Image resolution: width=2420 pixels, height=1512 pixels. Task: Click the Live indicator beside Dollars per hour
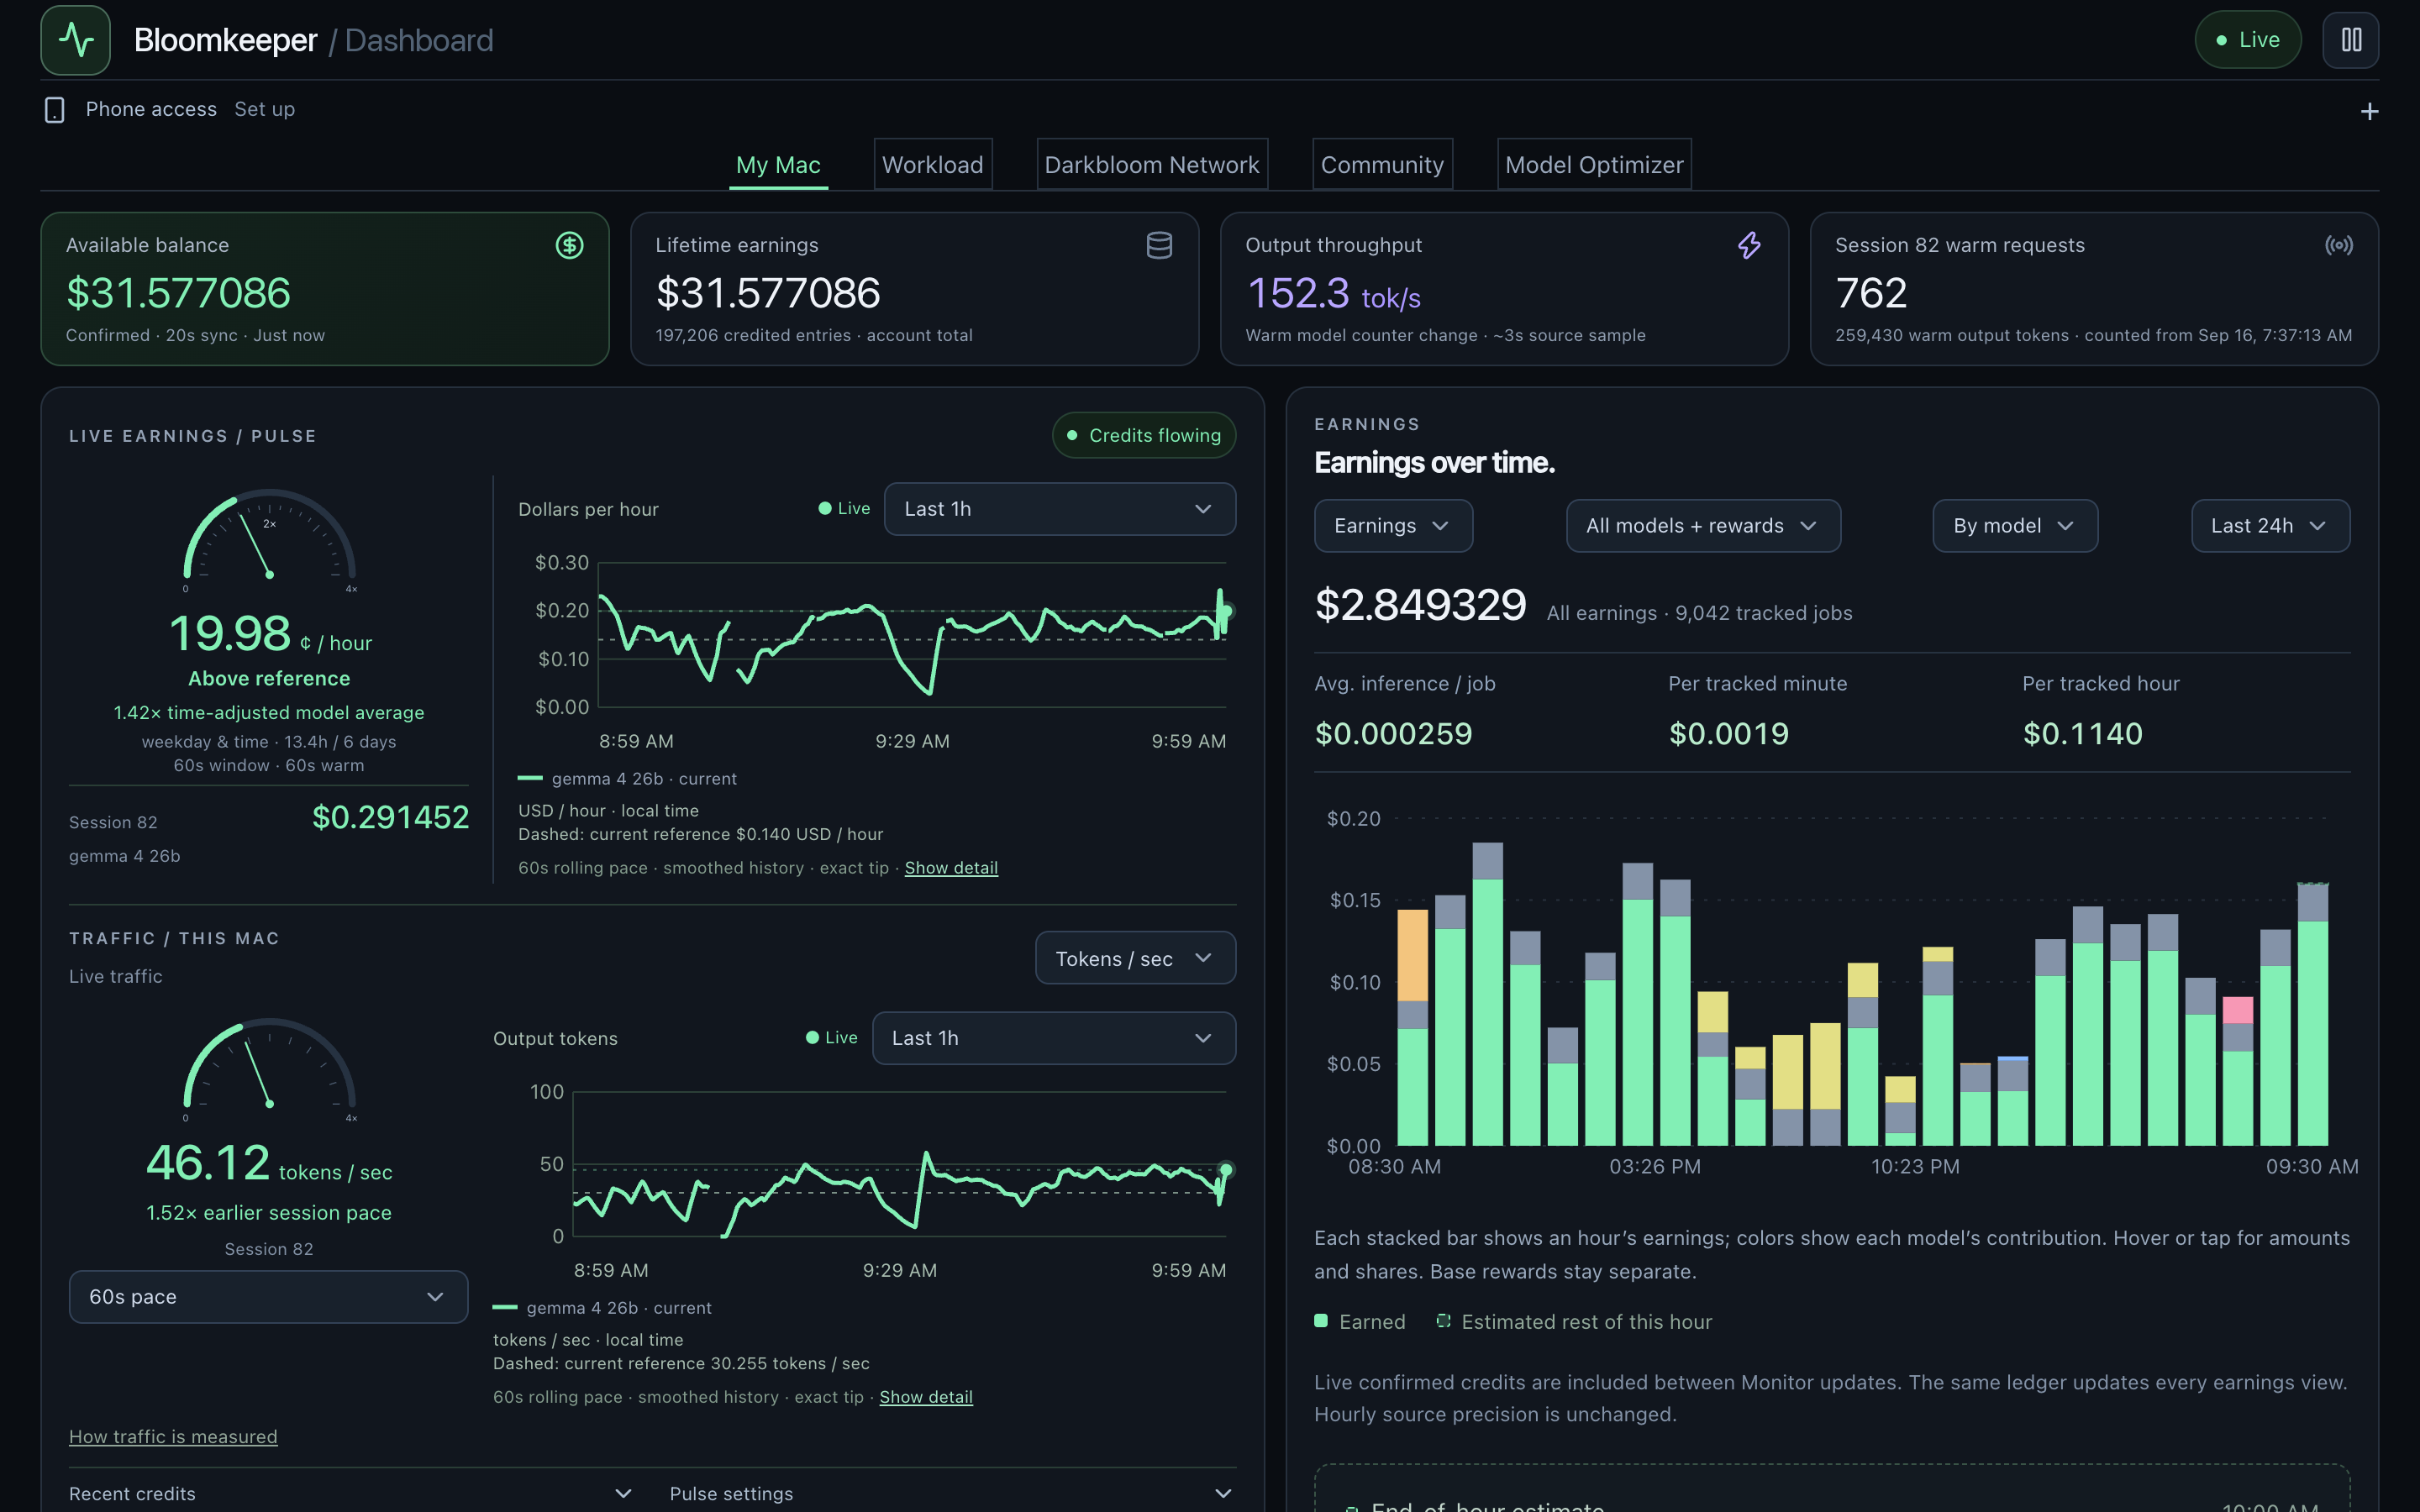[844, 508]
